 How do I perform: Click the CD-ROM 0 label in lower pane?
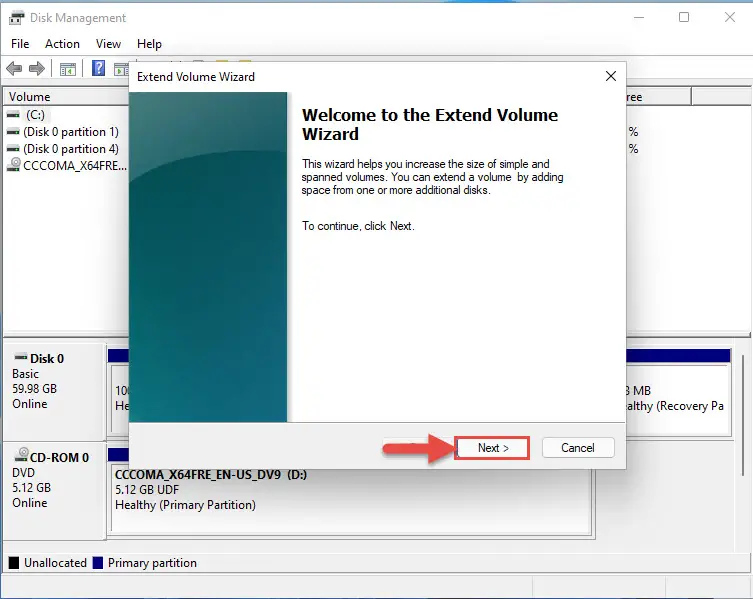[59, 457]
